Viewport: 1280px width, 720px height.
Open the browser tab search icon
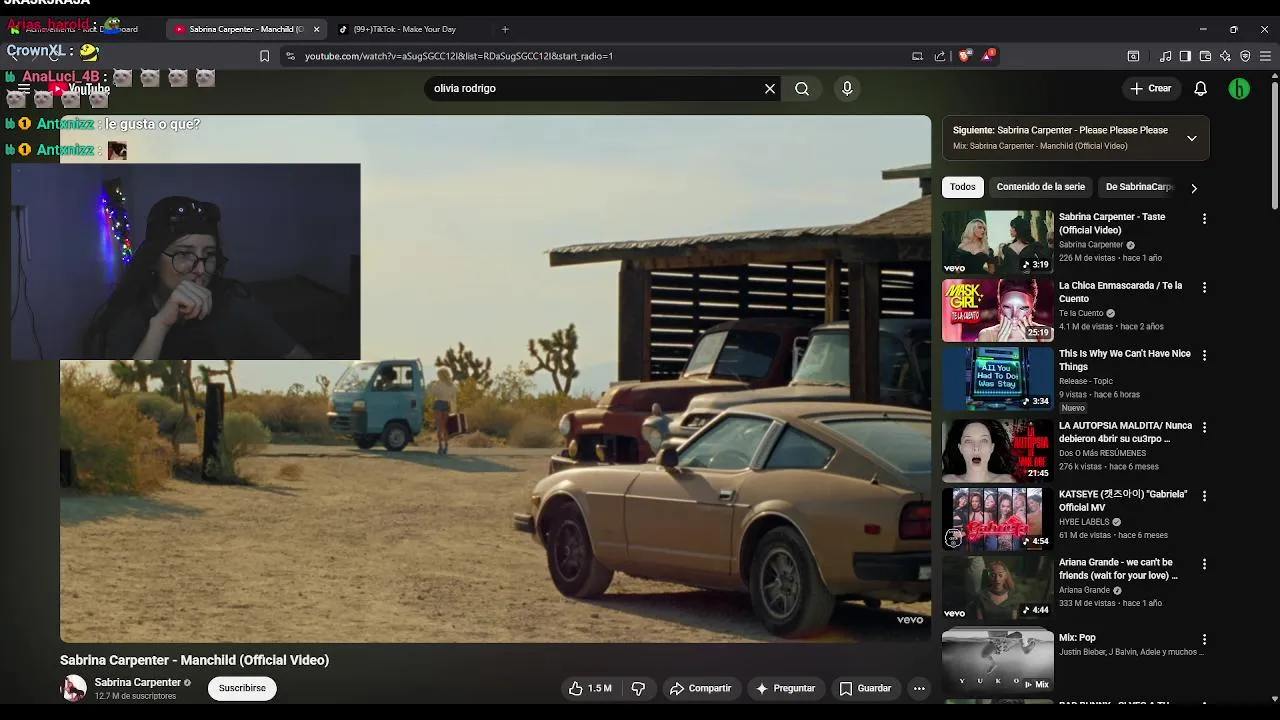[1133, 56]
